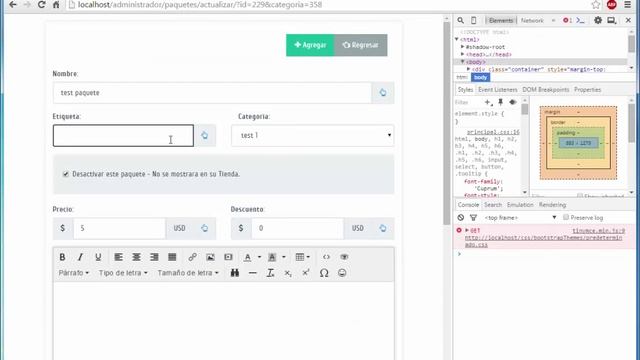Viewport: 640px width, 360px height.
Task: Add new style rule plus icon
Action: tap(488, 102)
